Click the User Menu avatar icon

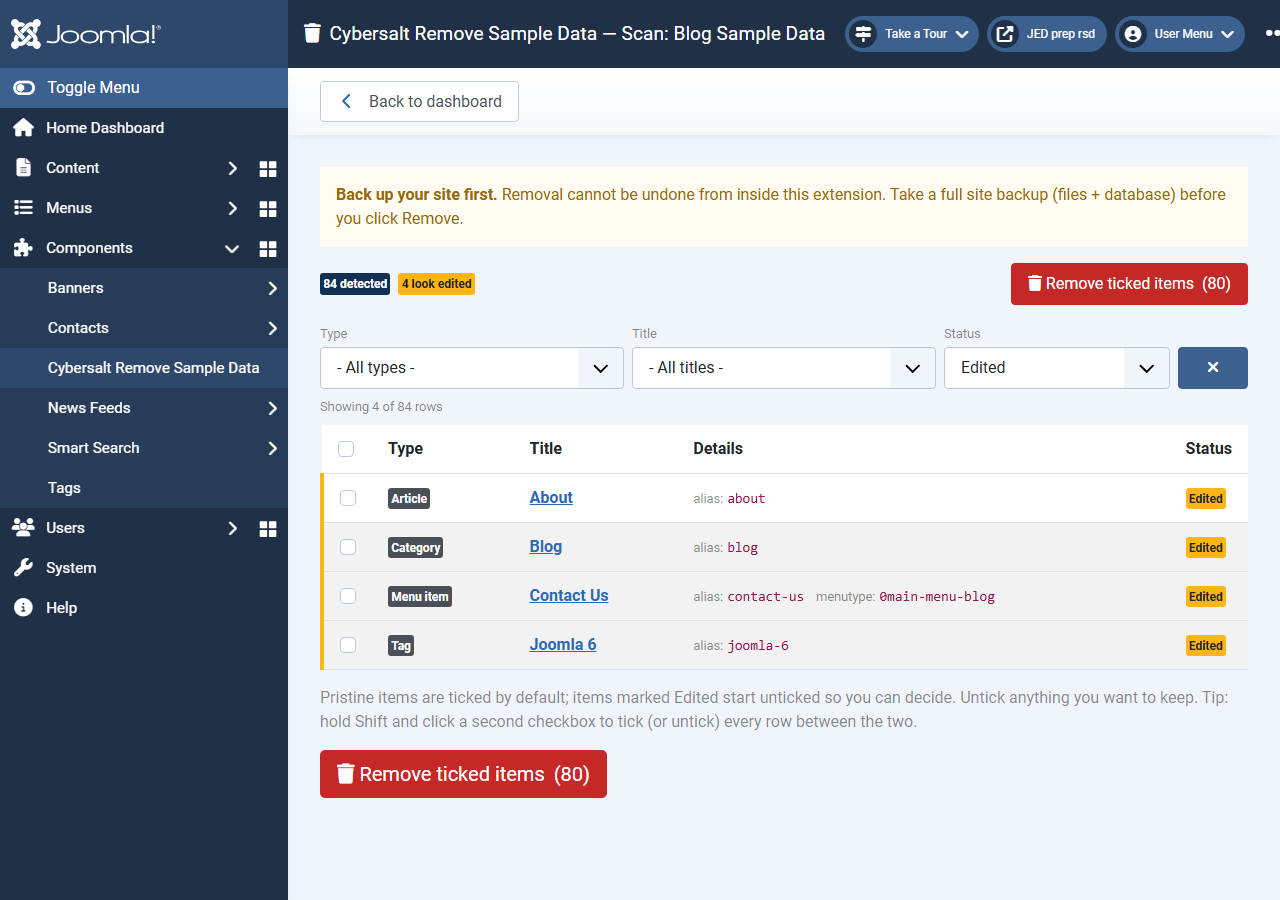pyautogui.click(x=1133, y=34)
